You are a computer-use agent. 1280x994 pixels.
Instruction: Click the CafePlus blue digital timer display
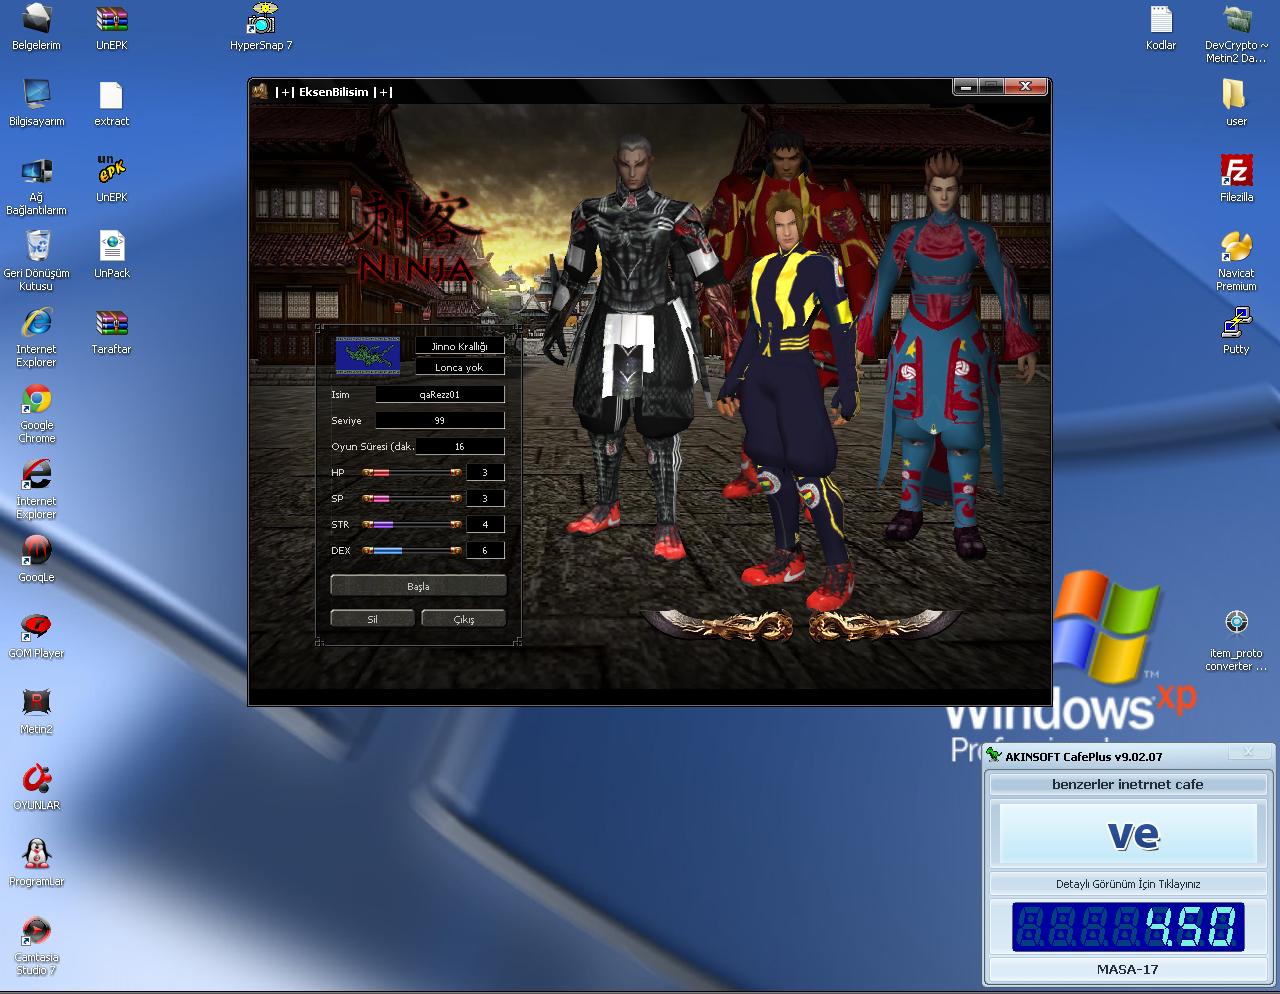(1128, 927)
